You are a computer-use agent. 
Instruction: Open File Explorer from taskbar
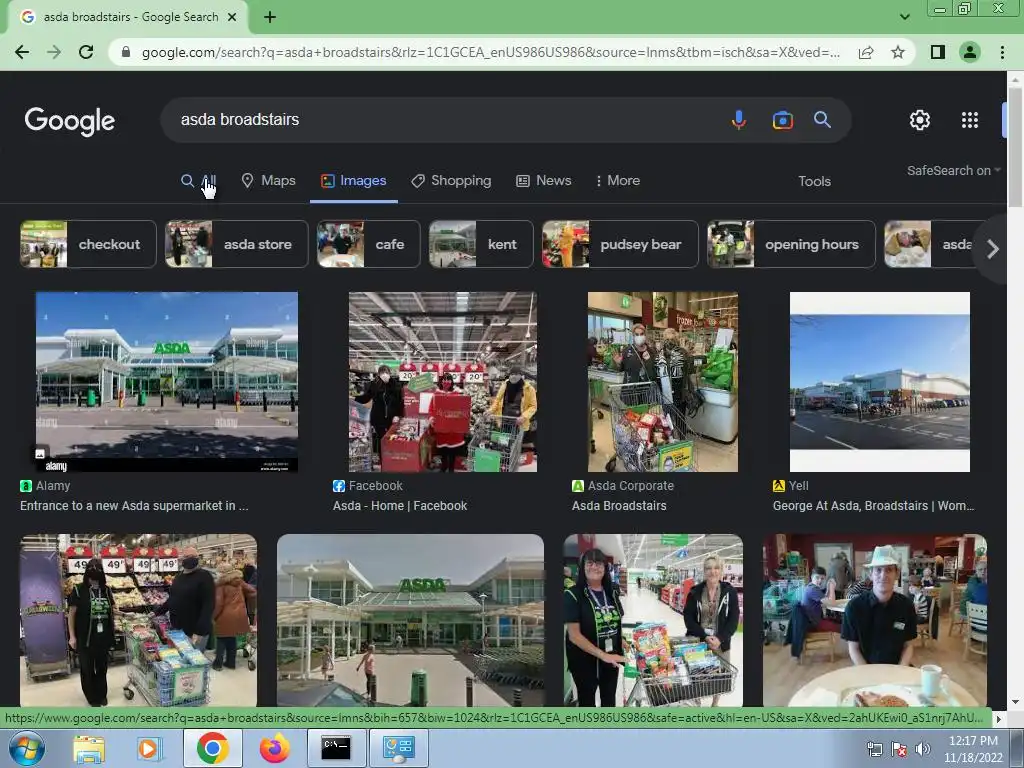88,748
